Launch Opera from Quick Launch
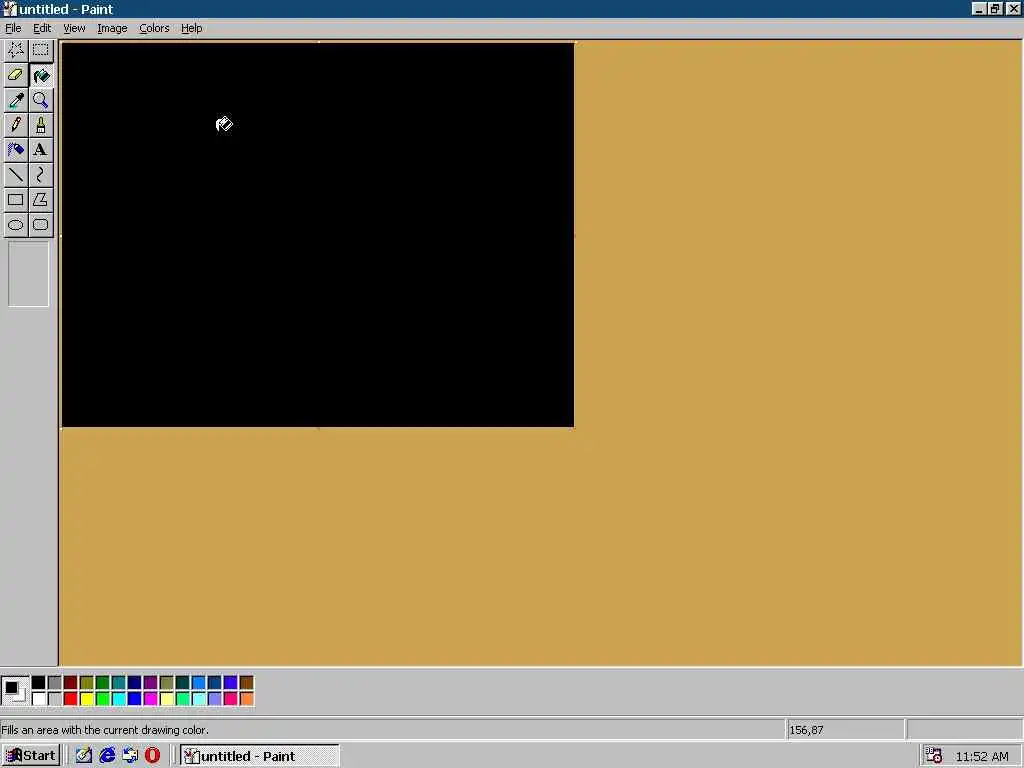Screen dimensions: 1024x768 pos(152,756)
